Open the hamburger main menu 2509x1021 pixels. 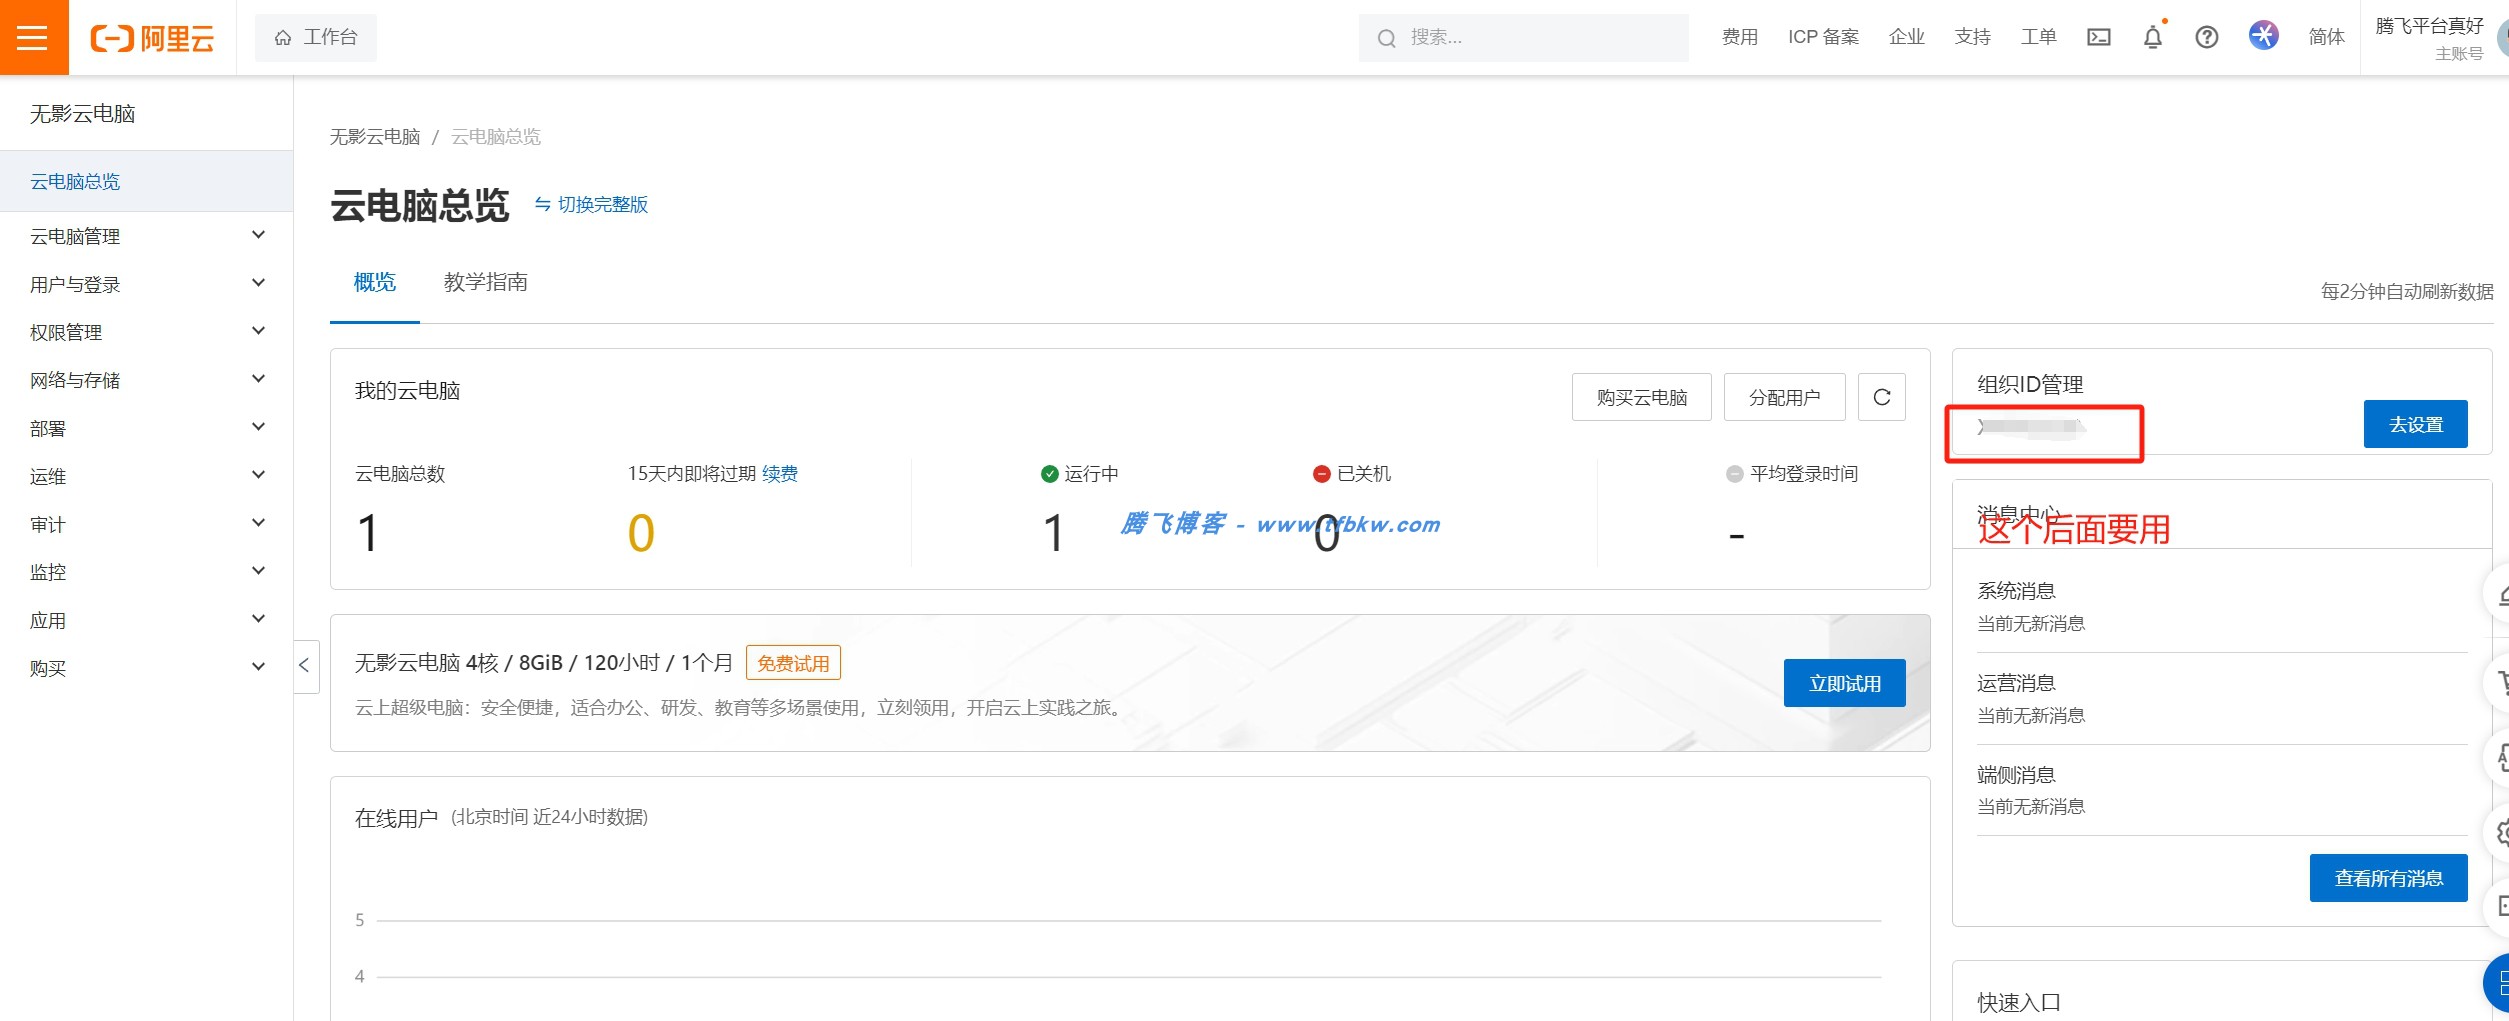tap(33, 37)
